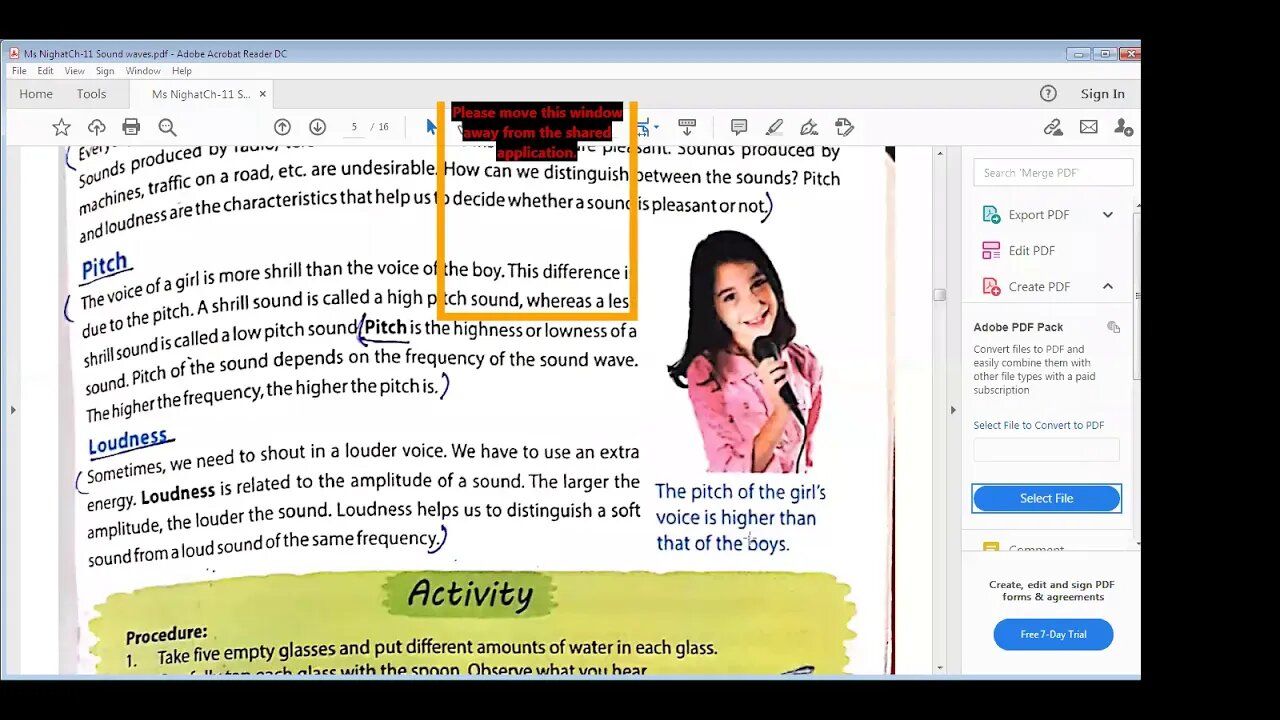
Task: Expand the Export PDF section chevron
Action: point(1108,214)
